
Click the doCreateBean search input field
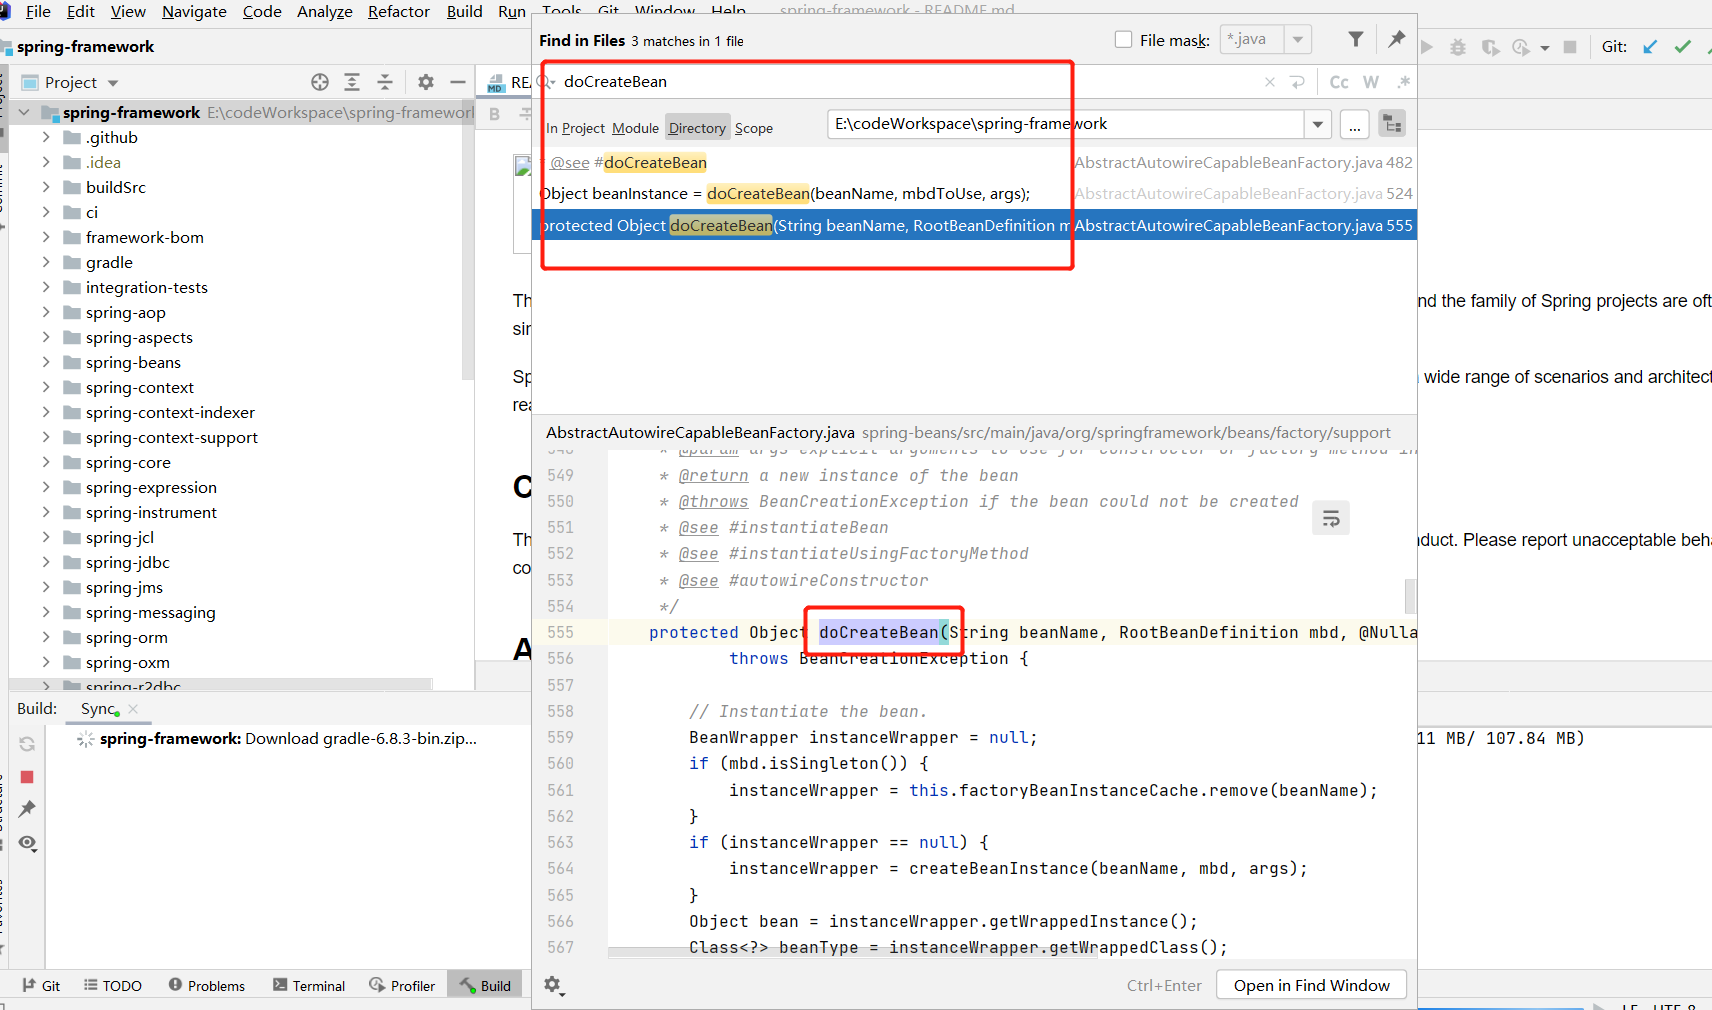point(900,82)
